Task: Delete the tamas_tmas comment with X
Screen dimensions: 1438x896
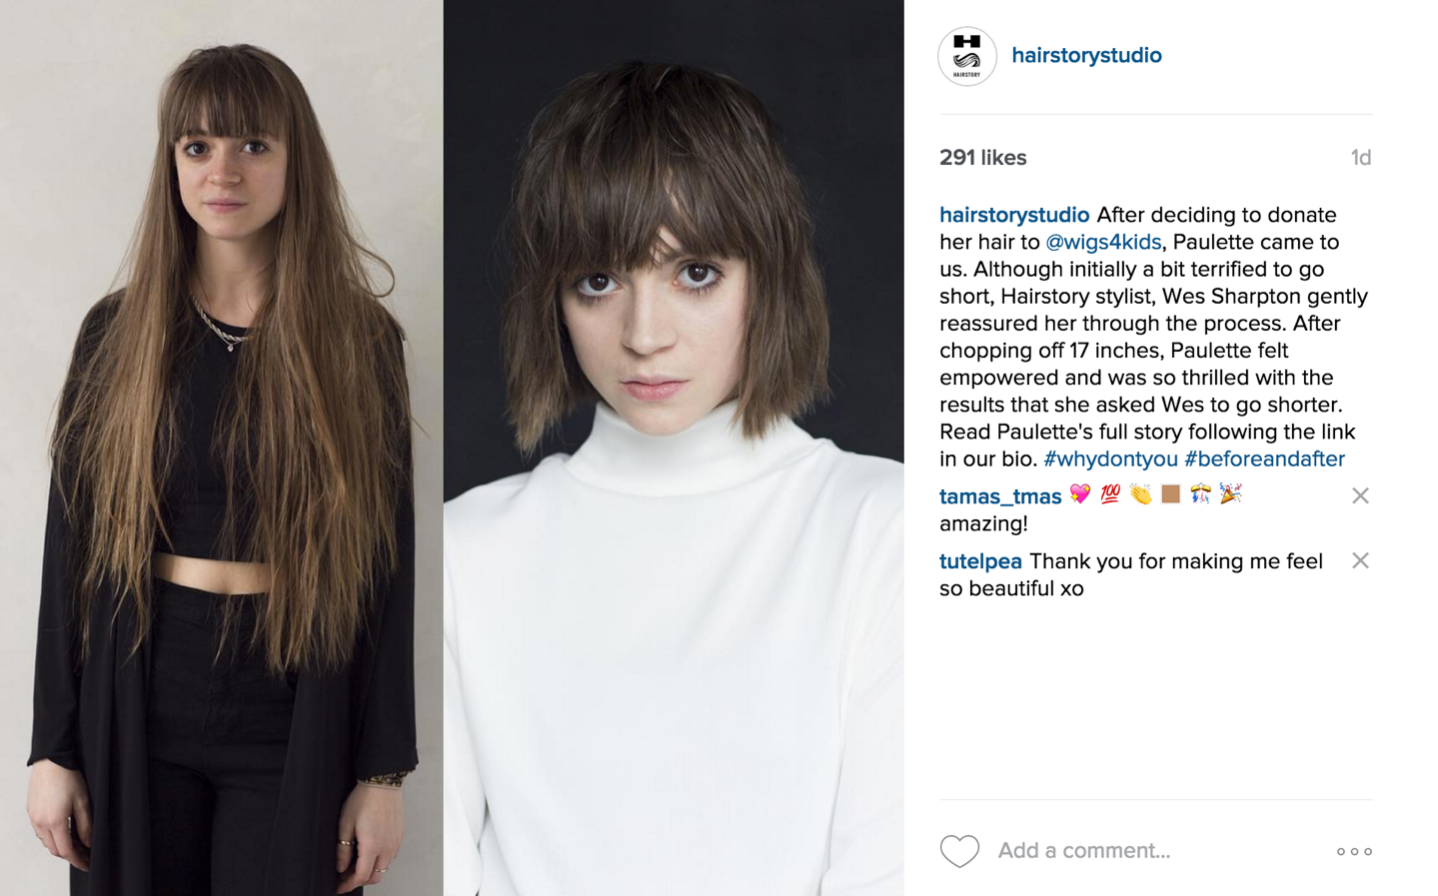Action: (1360, 496)
